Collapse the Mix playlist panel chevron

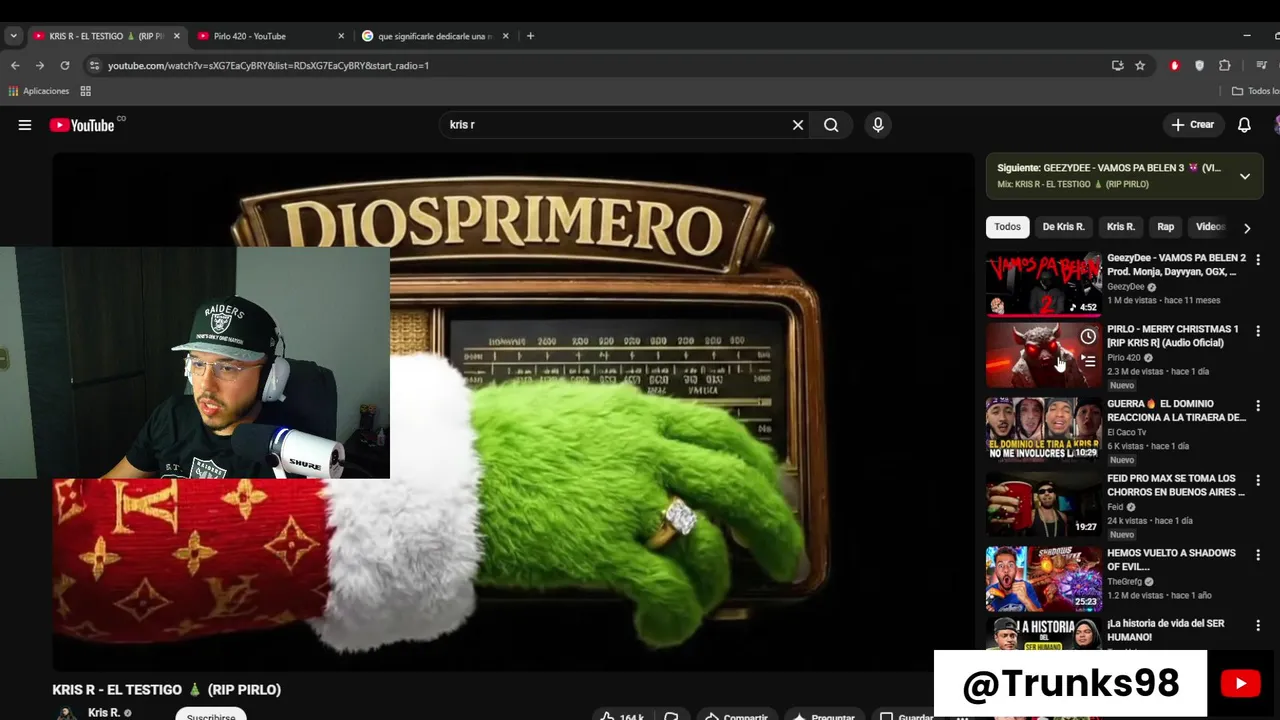(x=1245, y=176)
